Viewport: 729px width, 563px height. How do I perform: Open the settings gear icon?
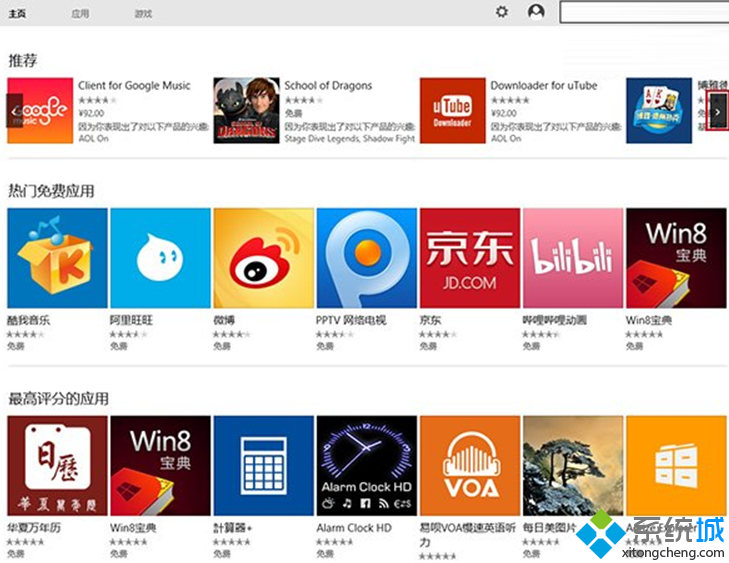coord(502,12)
